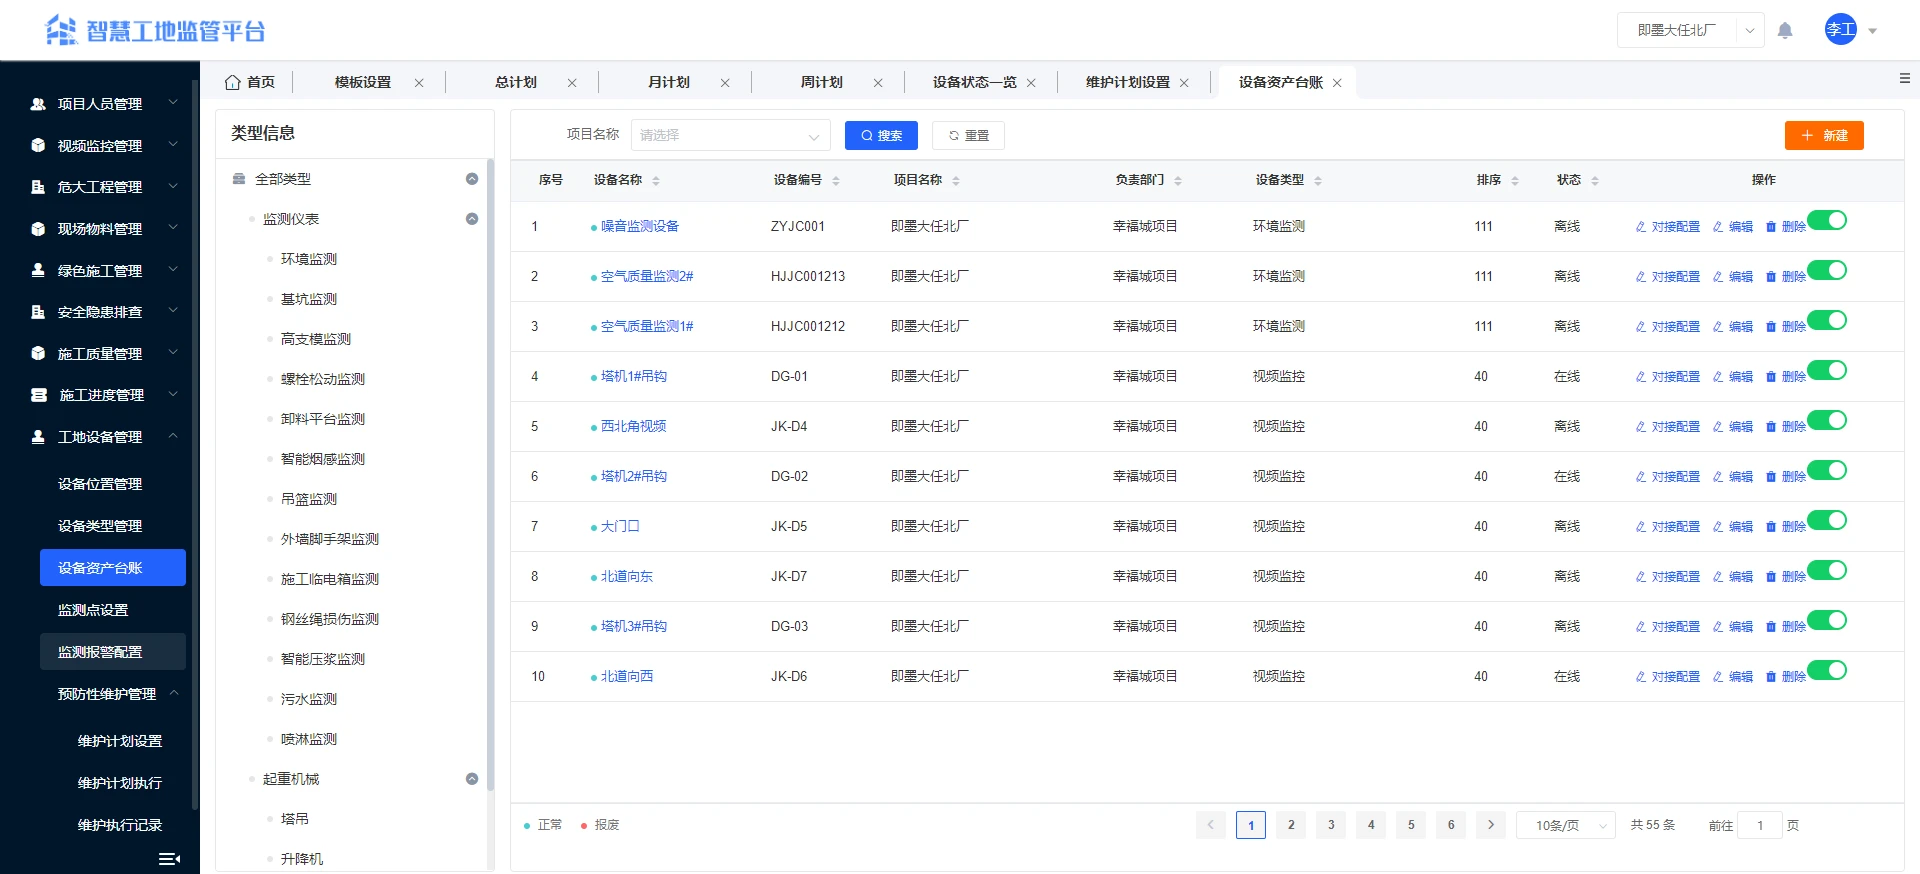
Task: Click 编辑 for 塔机1#吊钩
Action: point(1733,377)
